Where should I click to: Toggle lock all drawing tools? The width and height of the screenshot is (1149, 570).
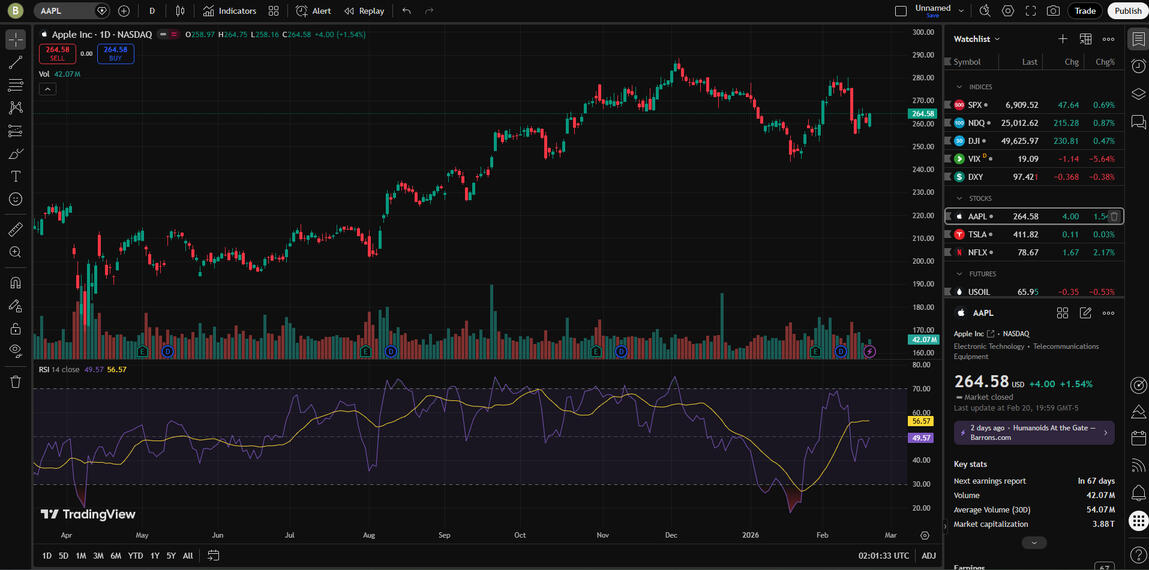click(15, 328)
